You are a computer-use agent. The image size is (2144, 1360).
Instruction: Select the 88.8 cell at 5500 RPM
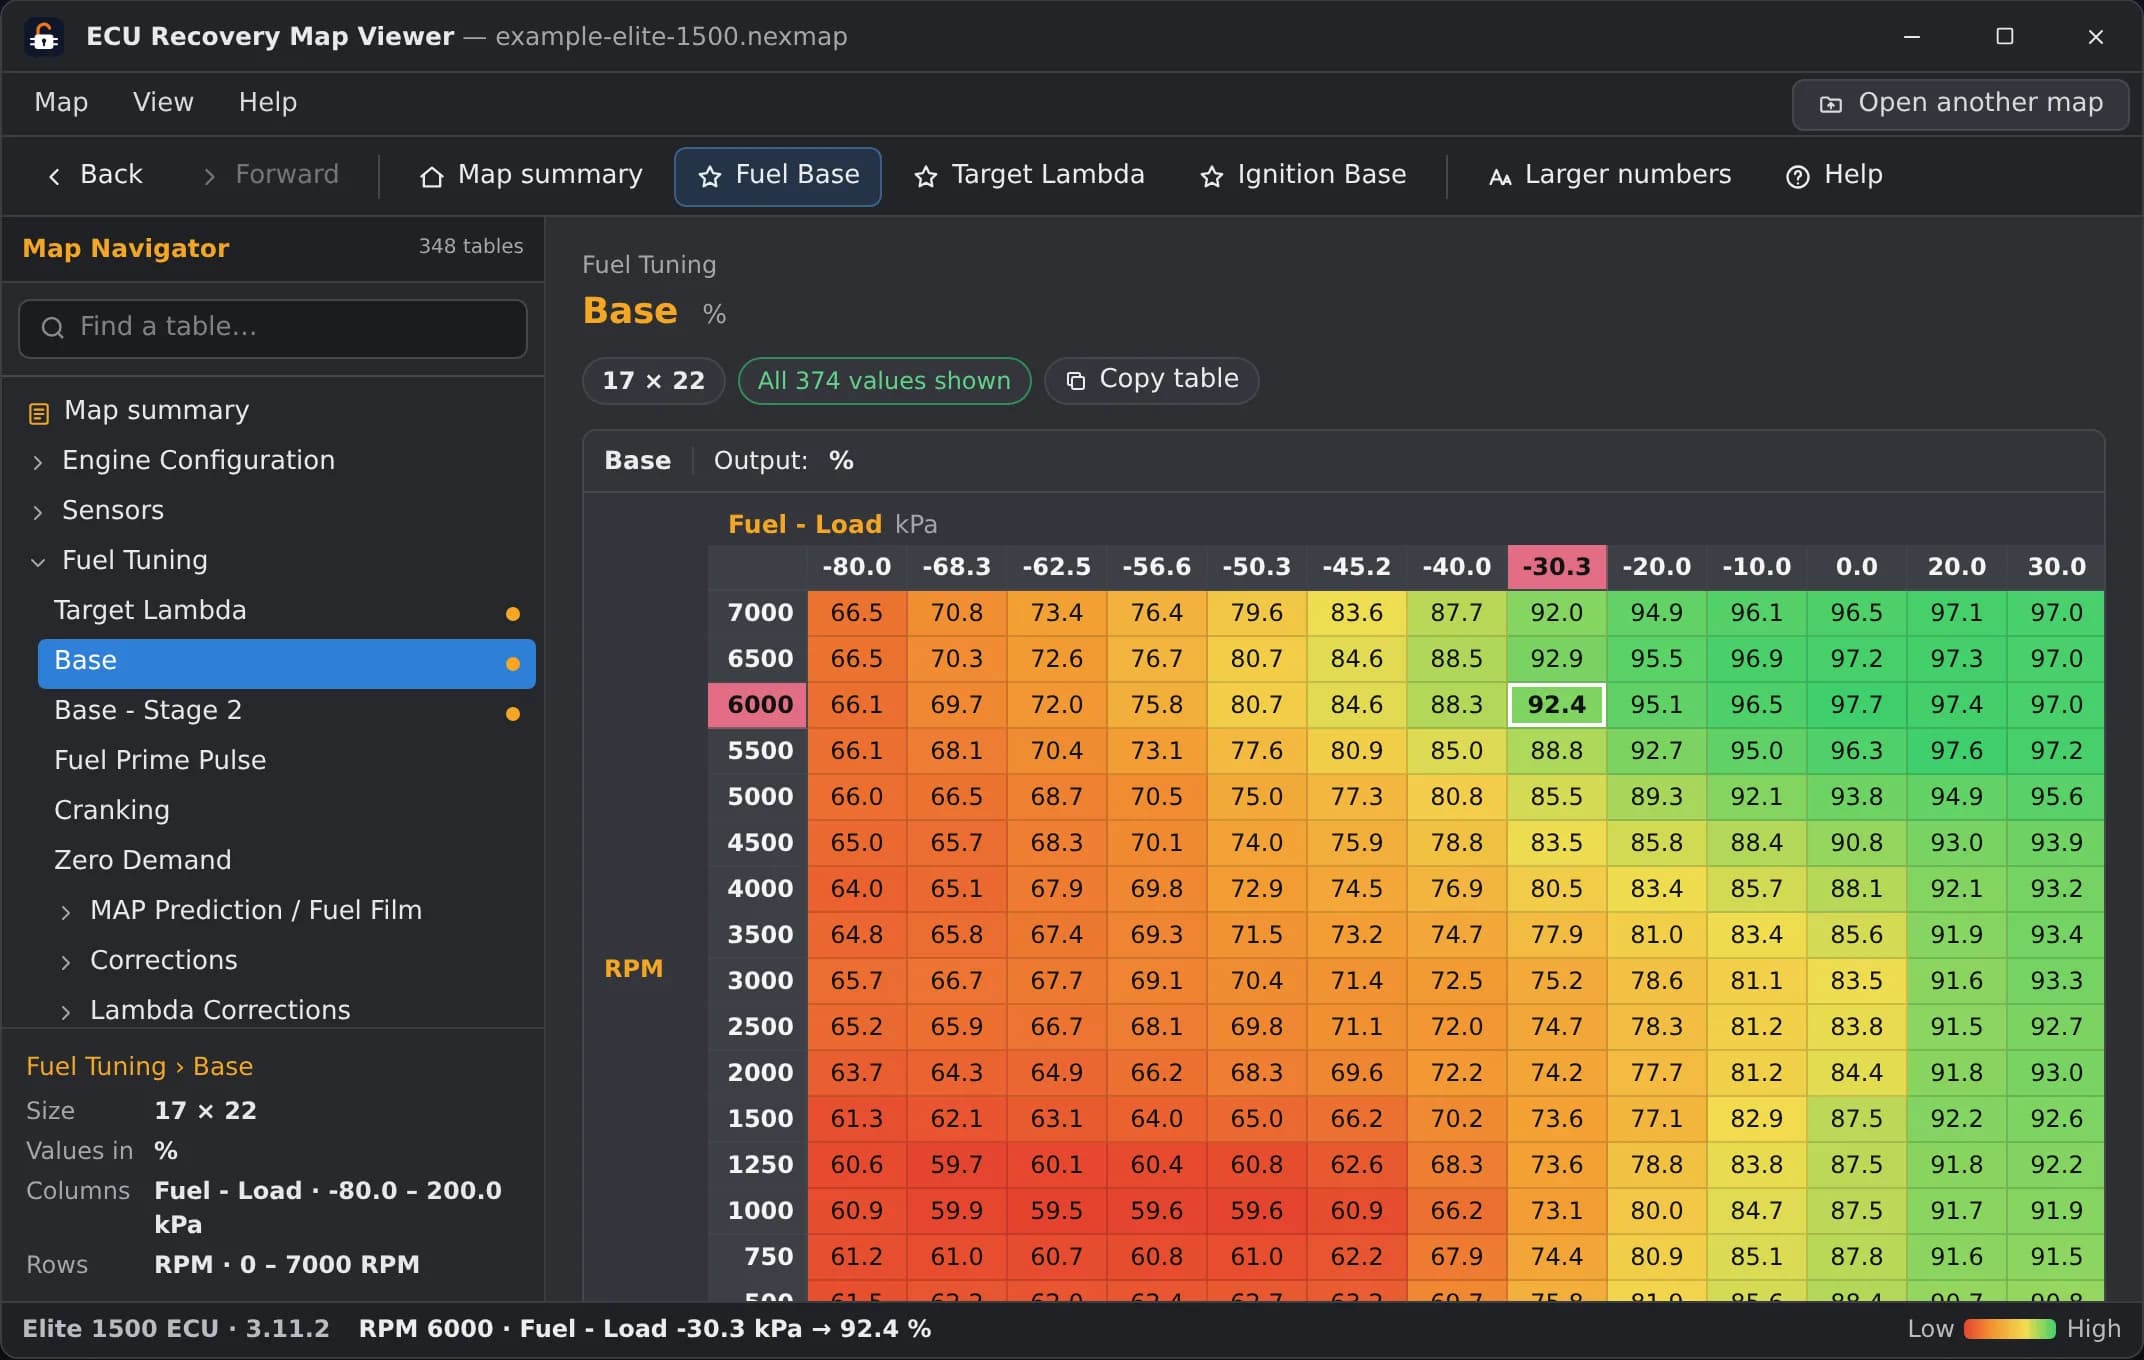(x=1556, y=751)
